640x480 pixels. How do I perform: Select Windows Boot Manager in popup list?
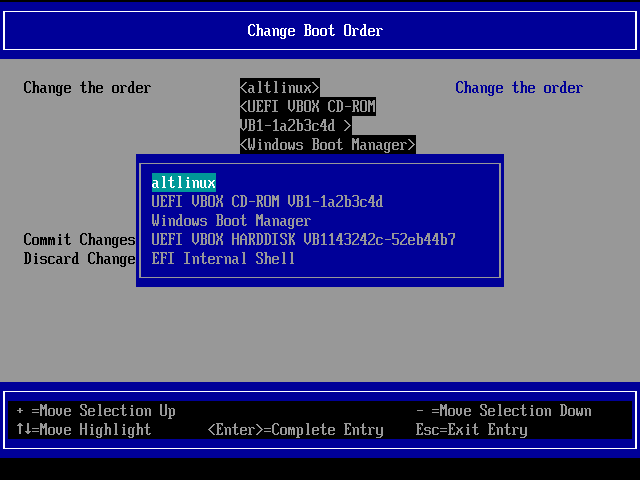tap(231, 221)
